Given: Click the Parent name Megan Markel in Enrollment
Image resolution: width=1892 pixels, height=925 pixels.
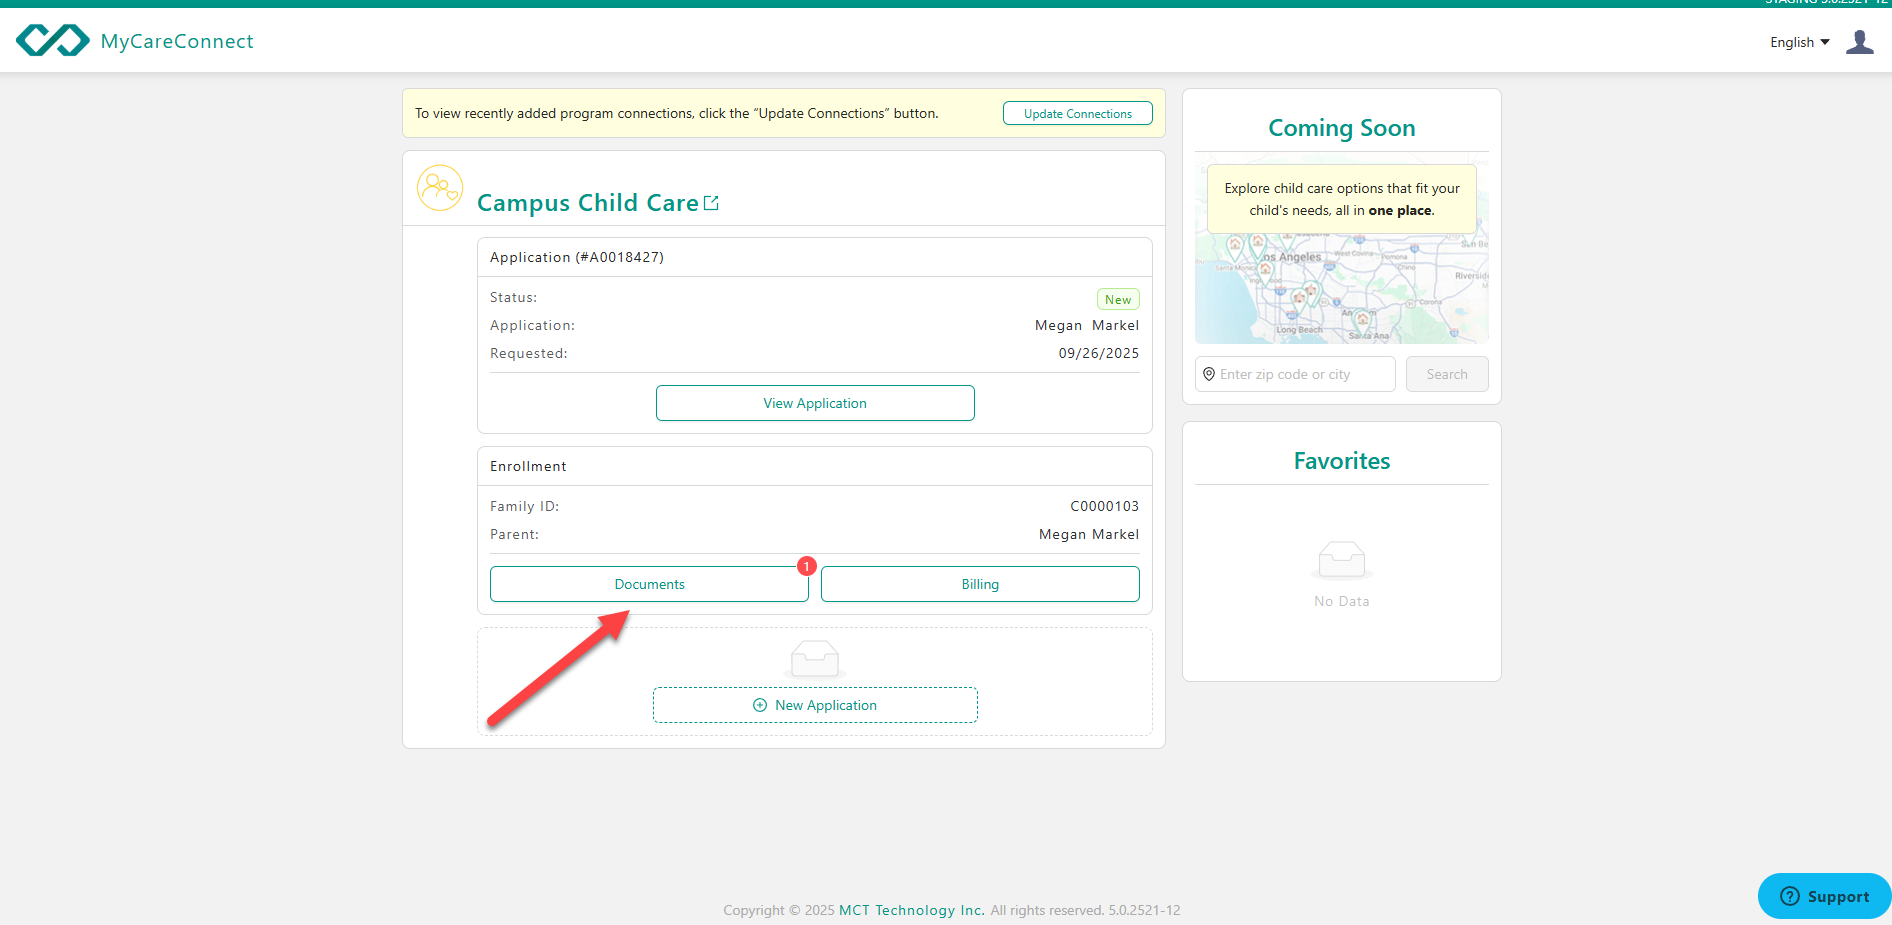Looking at the screenshot, I should pyautogui.click(x=1088, y=534).
